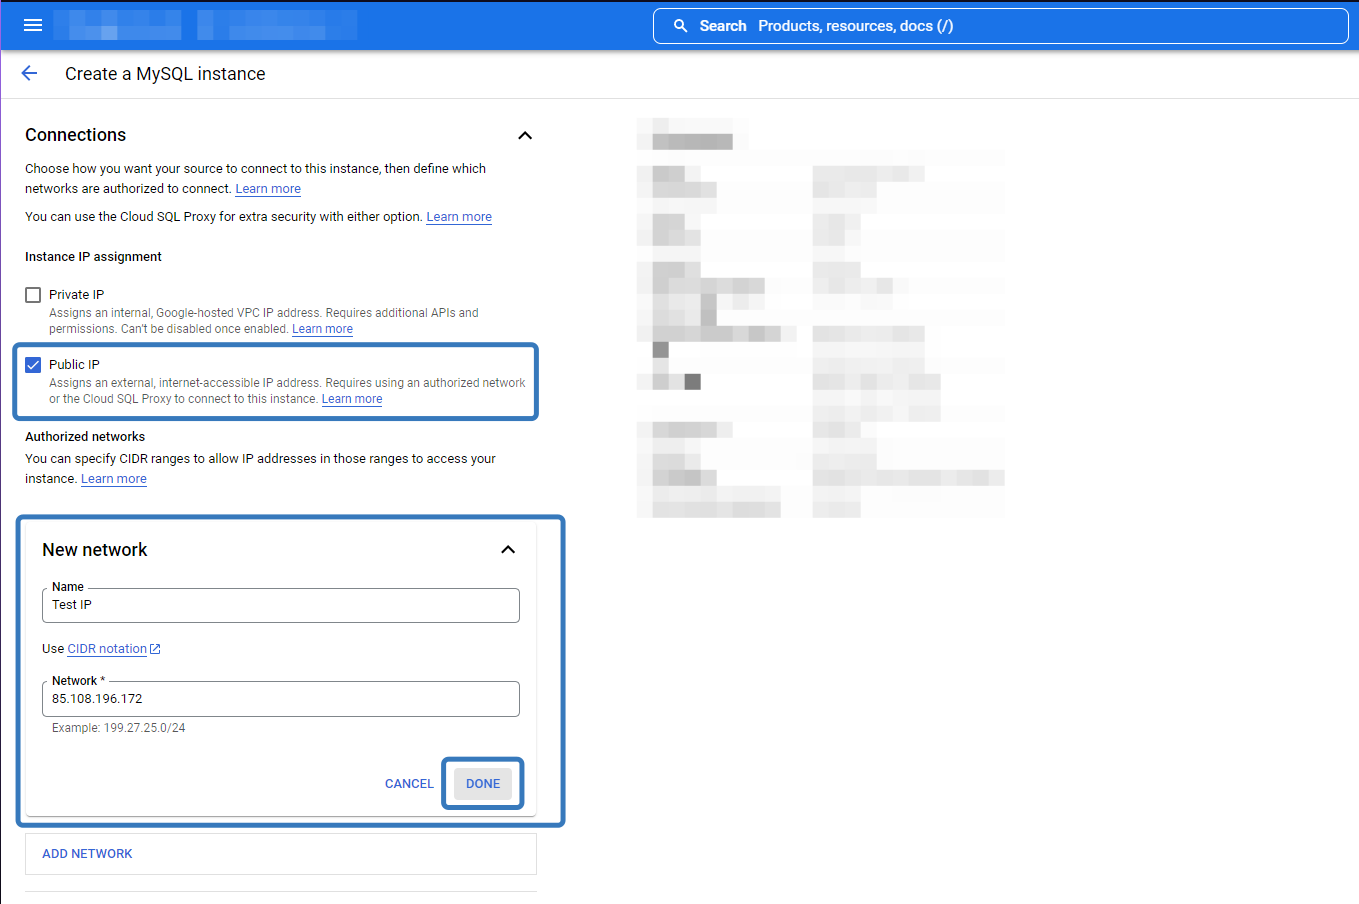Cancel the new network entry

pyautogui.click(x=409, y=784)
